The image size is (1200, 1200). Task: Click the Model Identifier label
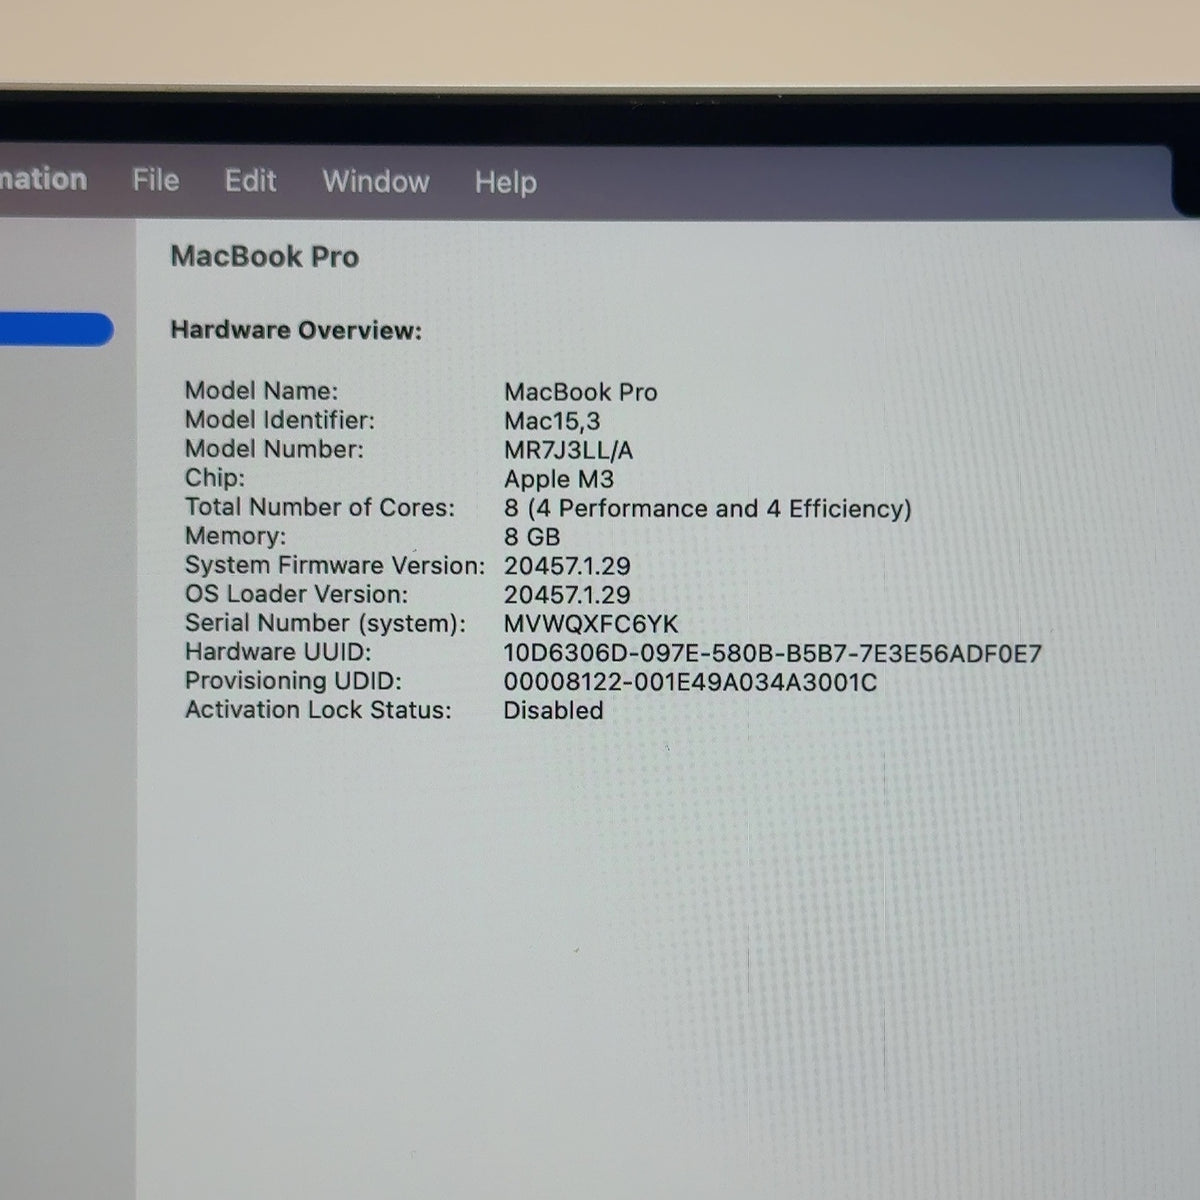point(280,420)
